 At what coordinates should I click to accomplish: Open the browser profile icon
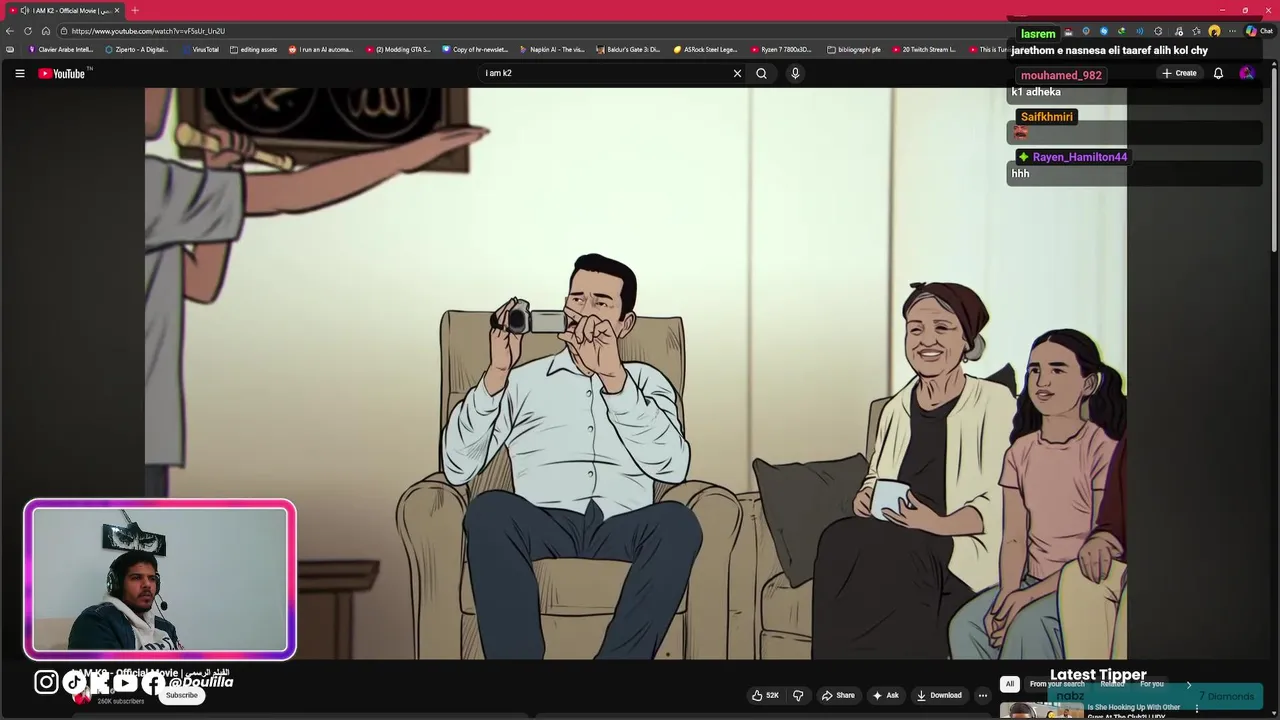click(x=1214, y=31)
